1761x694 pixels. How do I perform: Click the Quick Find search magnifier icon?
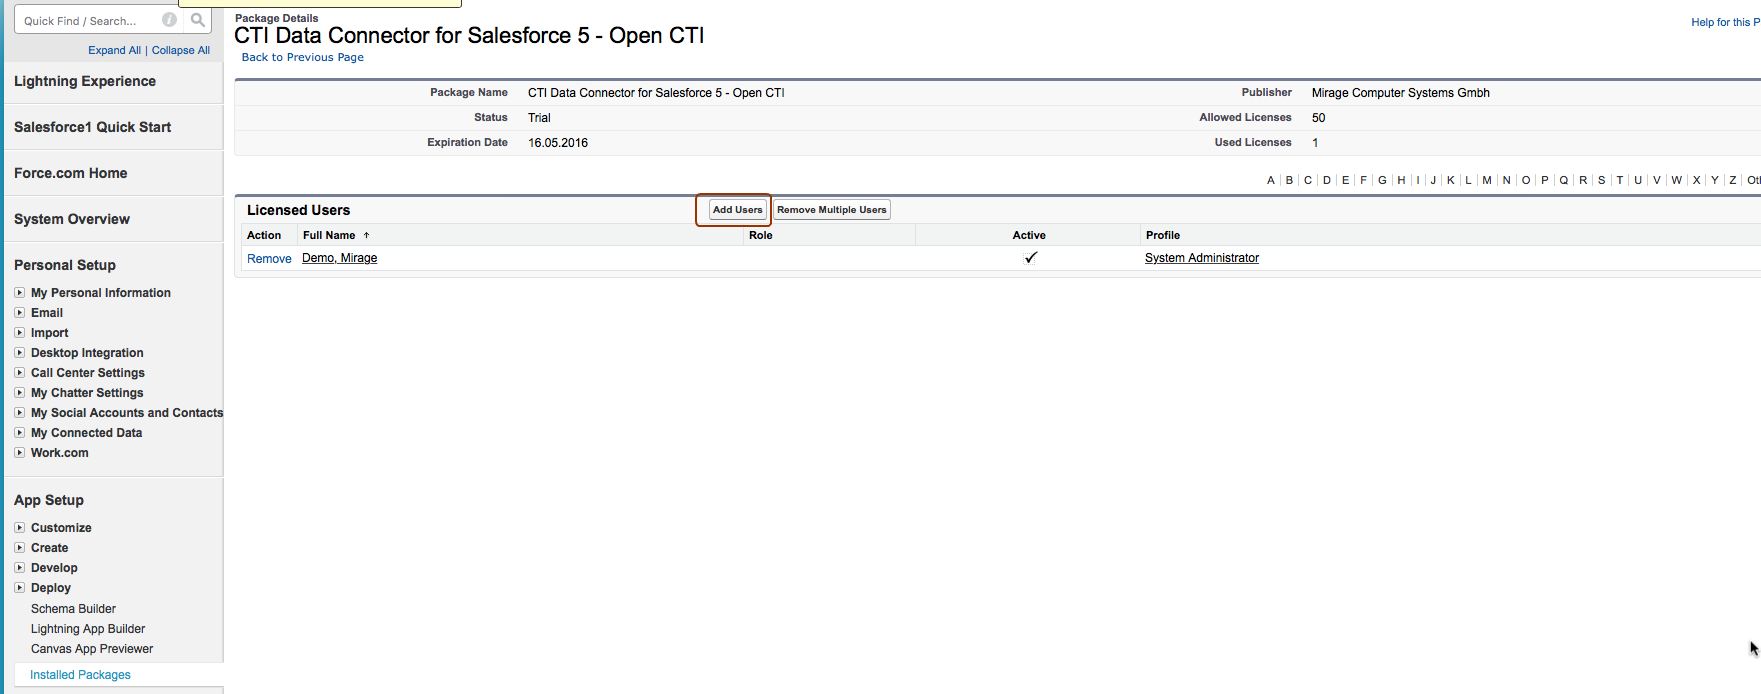click(198, 20)
